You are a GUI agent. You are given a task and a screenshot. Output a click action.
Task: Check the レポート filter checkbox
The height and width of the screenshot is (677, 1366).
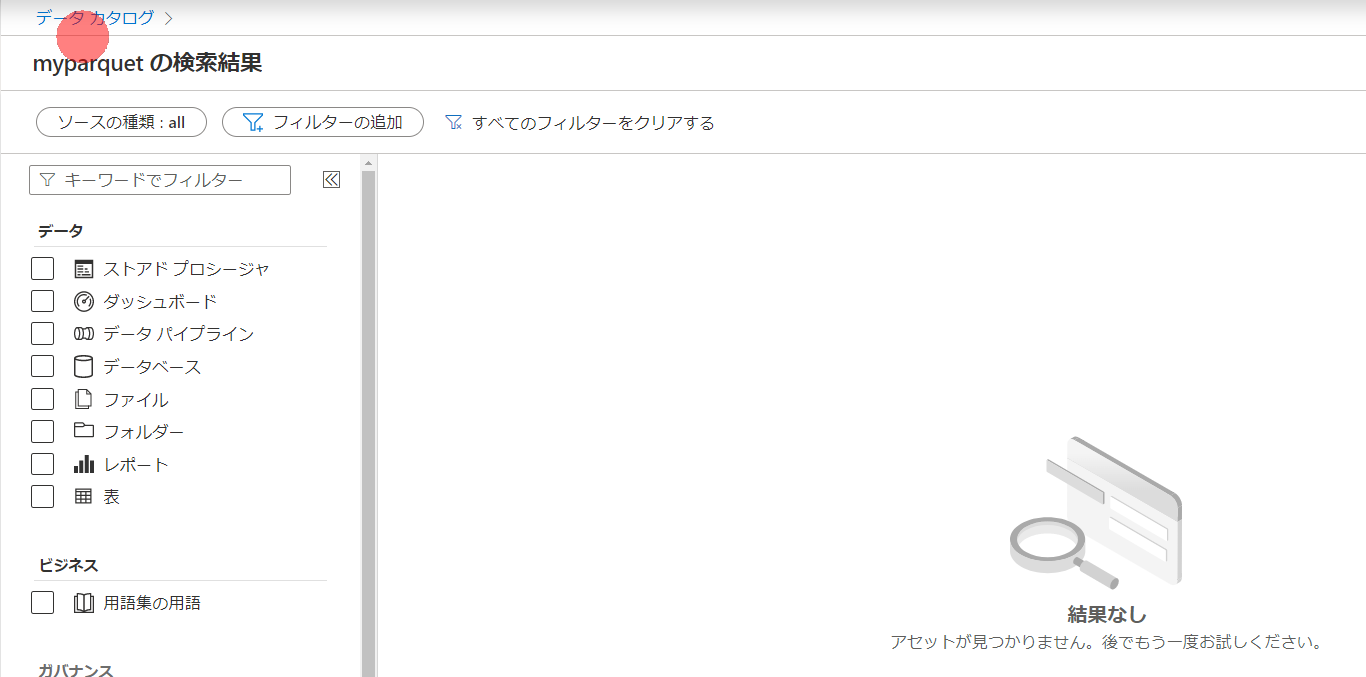coord(42,463)
